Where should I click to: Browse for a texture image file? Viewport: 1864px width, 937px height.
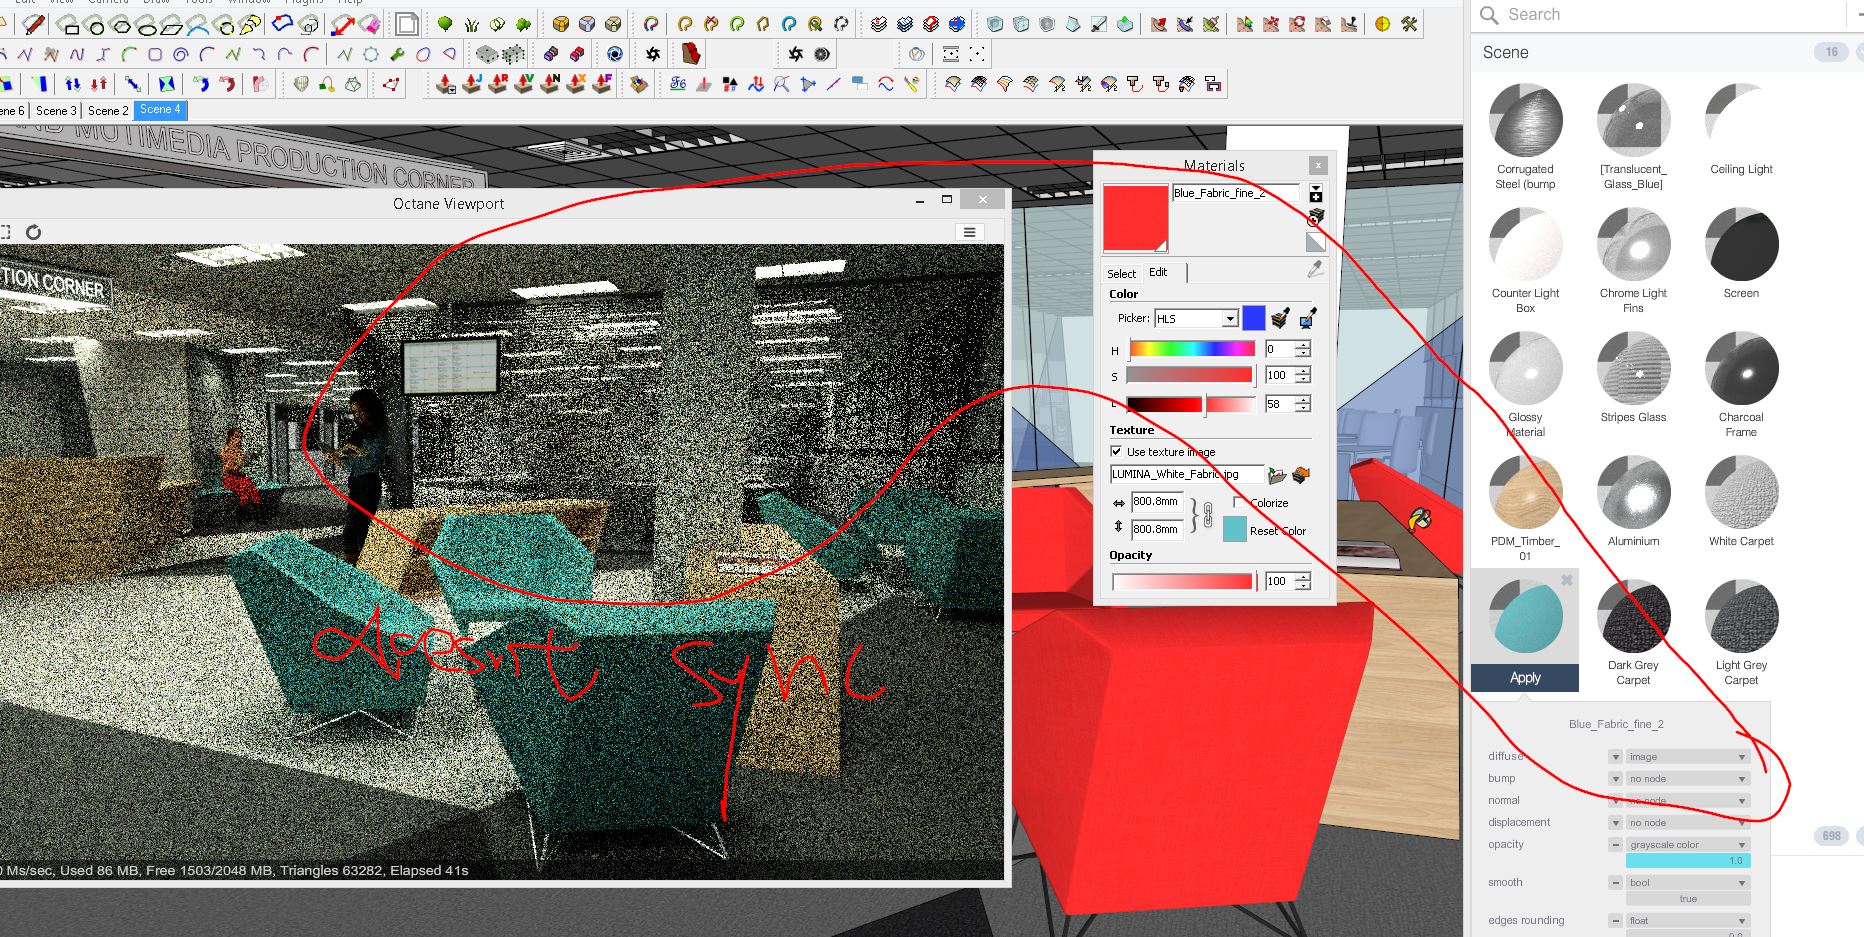point(1277,475)
